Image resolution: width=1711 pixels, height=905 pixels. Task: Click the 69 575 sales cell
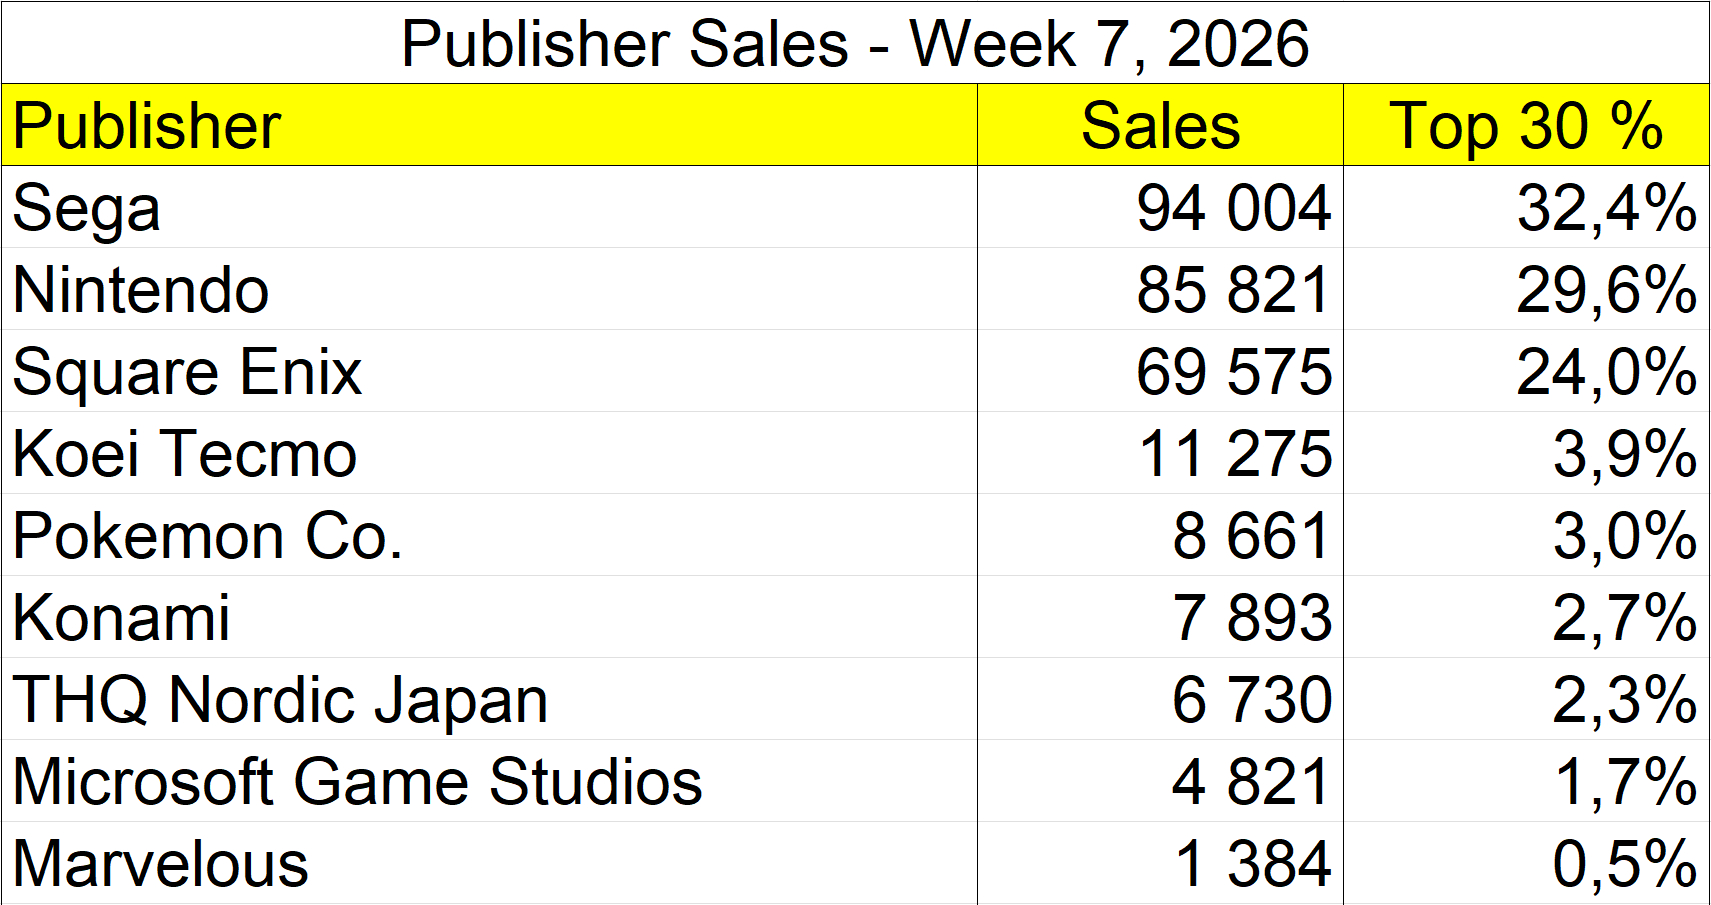(x=1233, y=372)
